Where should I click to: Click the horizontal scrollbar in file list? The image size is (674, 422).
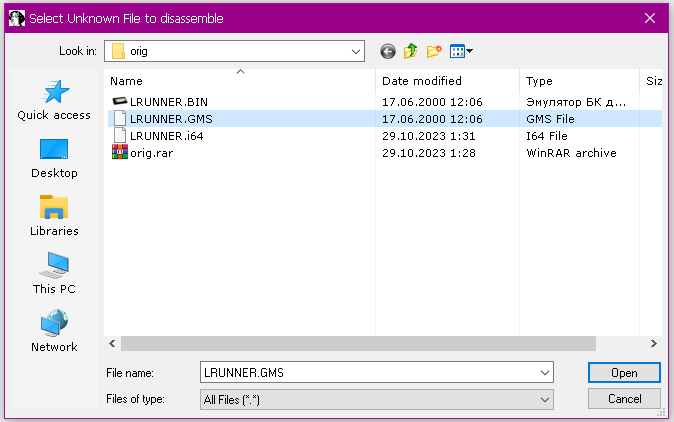pyautogui.click(x=360, y=343)
